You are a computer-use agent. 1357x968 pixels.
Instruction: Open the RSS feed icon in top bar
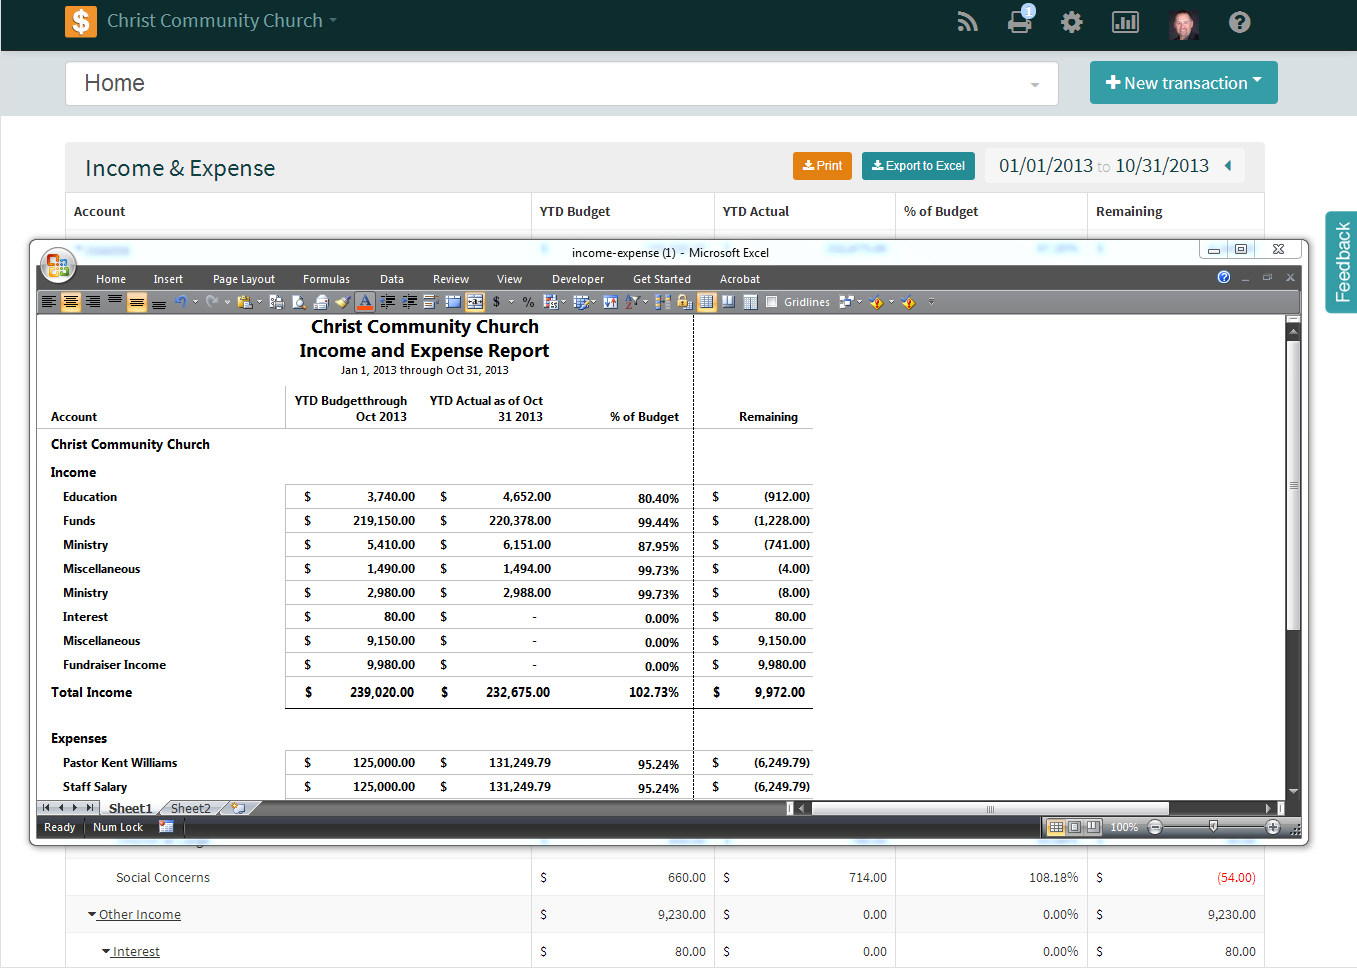967,22
